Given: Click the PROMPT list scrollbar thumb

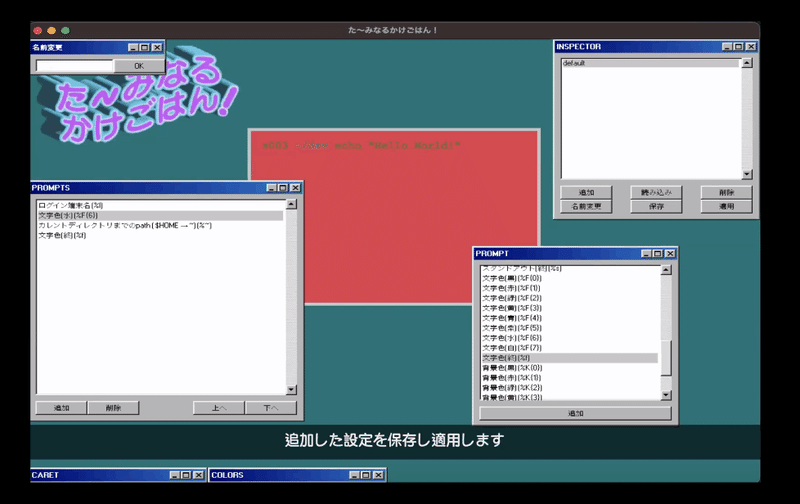Looking at the screenshot, I should [x=666, y=359].
